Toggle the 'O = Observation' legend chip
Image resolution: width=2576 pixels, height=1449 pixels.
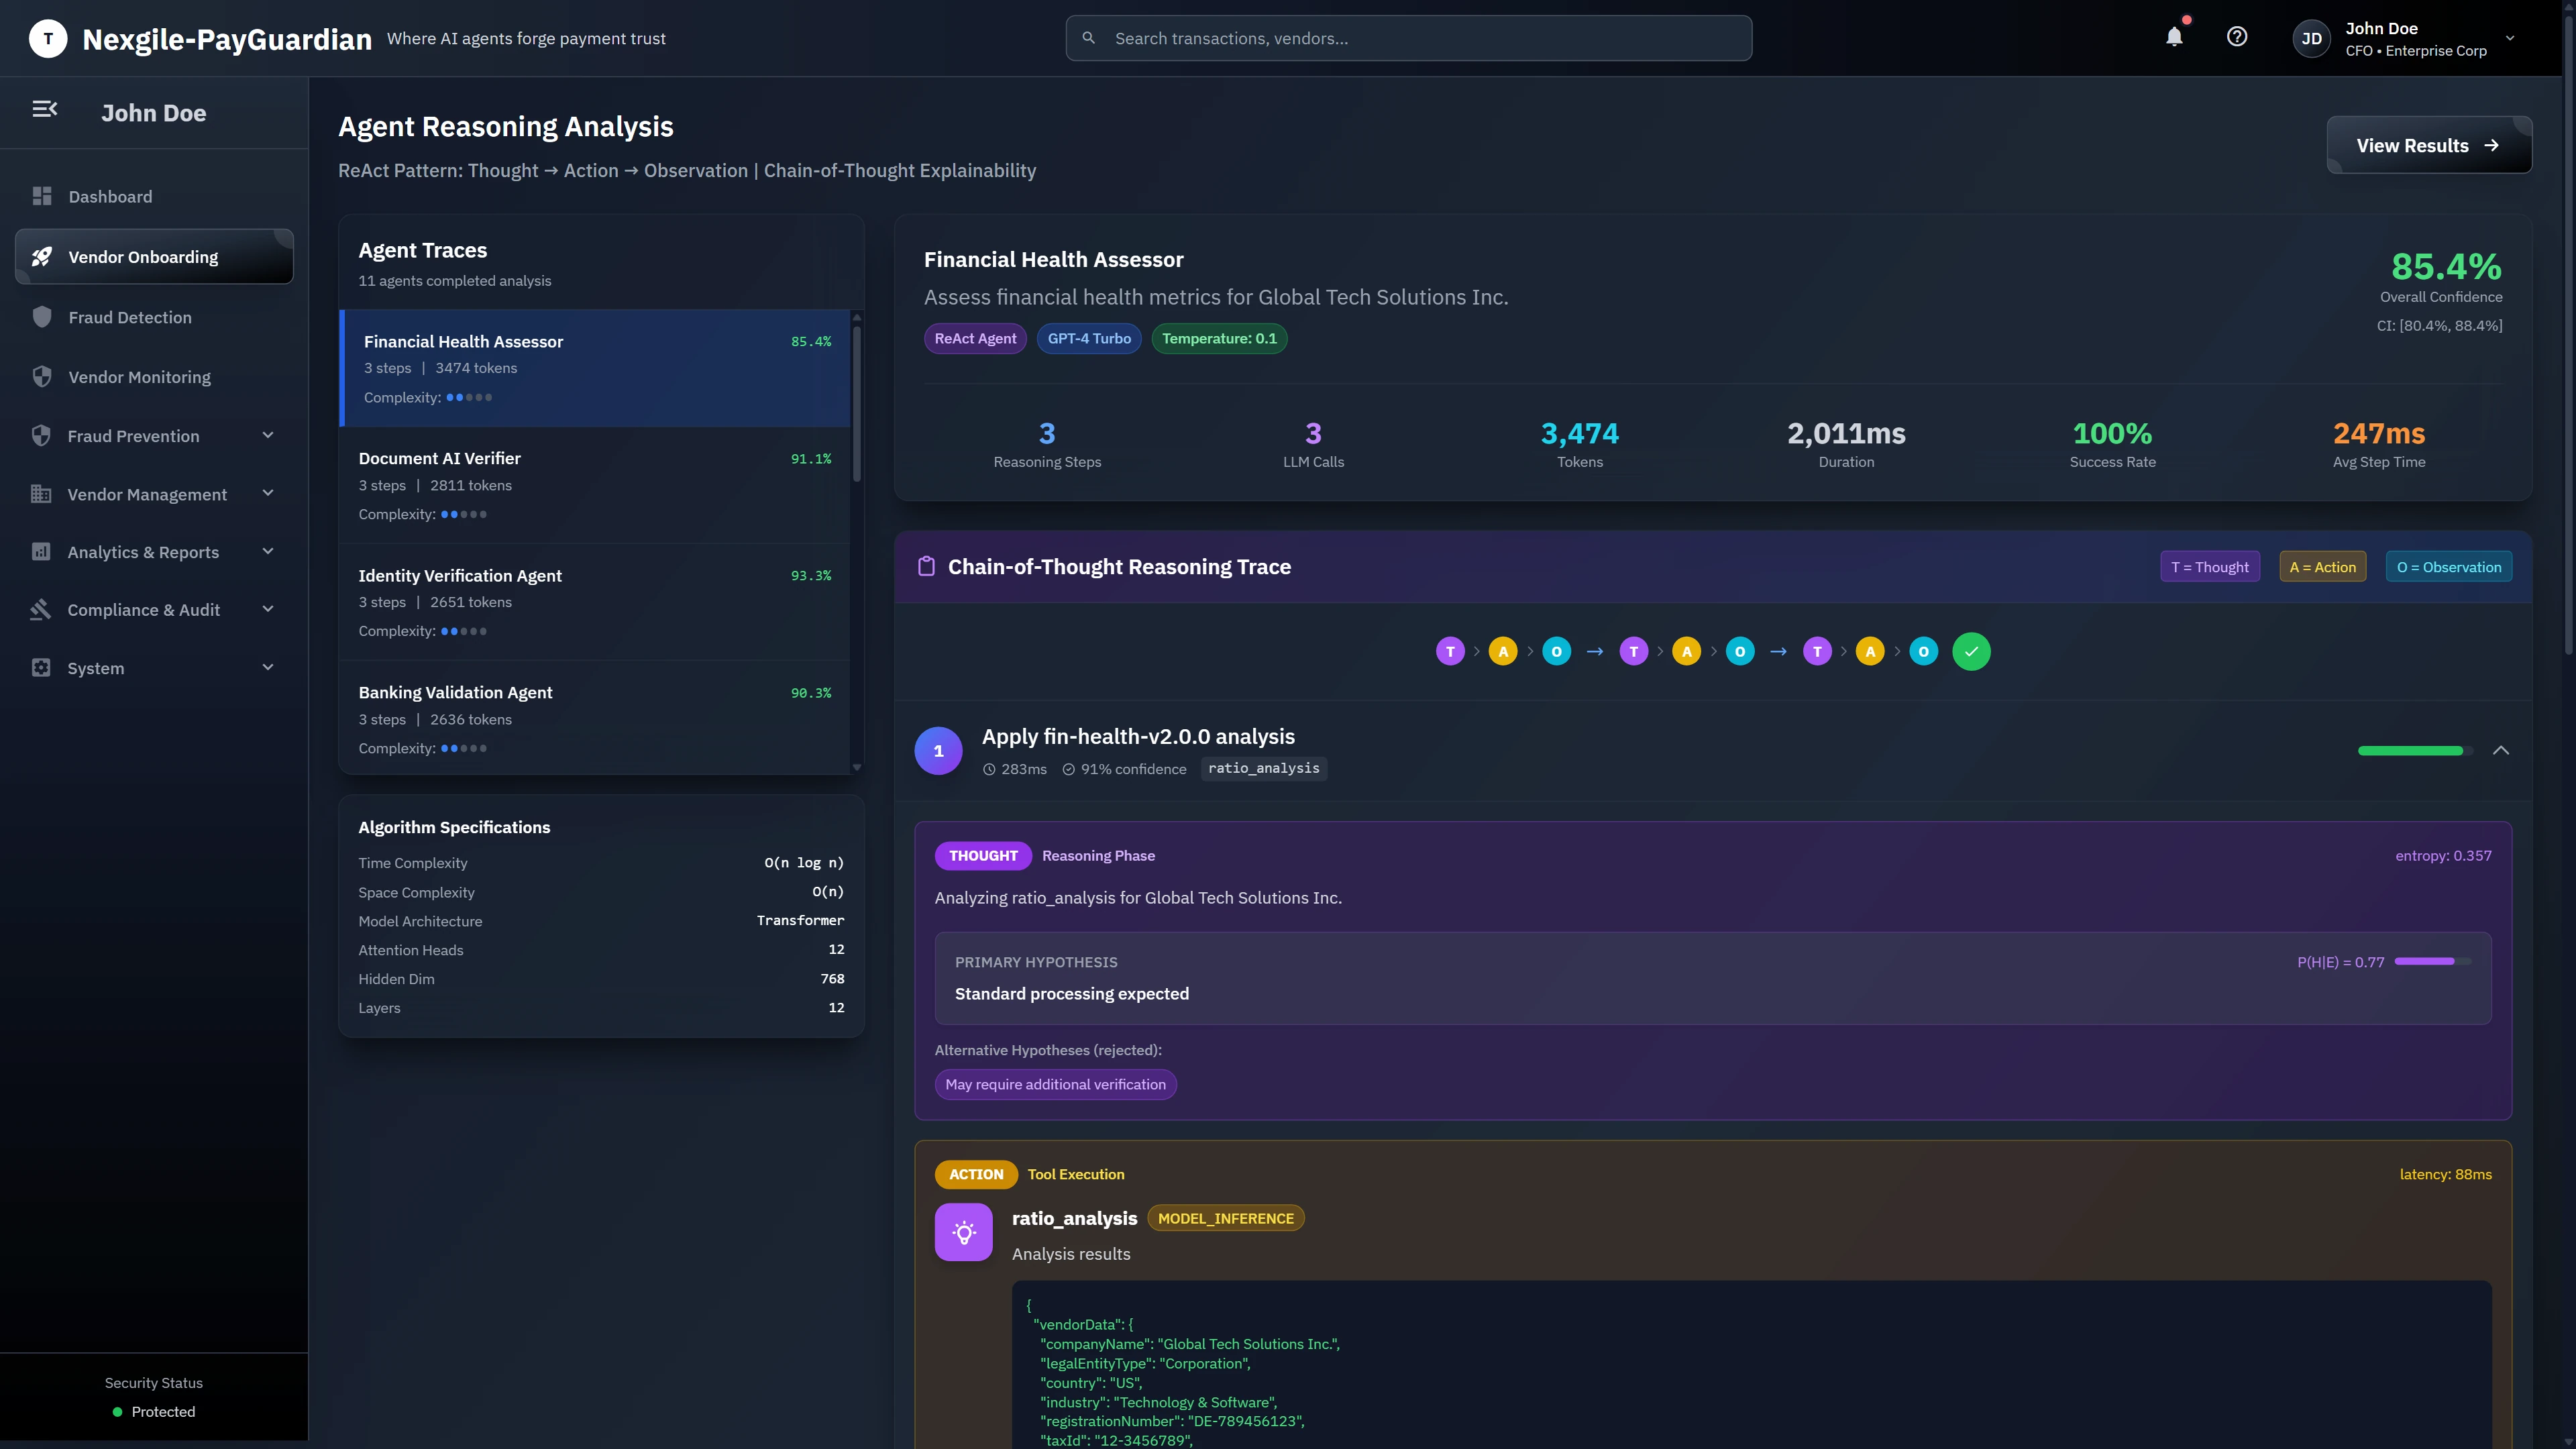tap(2448, 566)
